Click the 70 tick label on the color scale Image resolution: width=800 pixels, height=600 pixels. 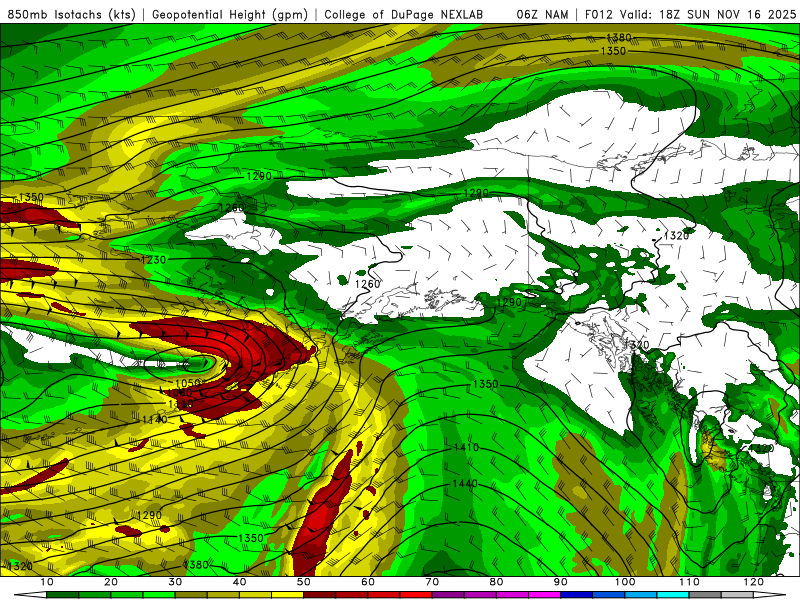432,582
